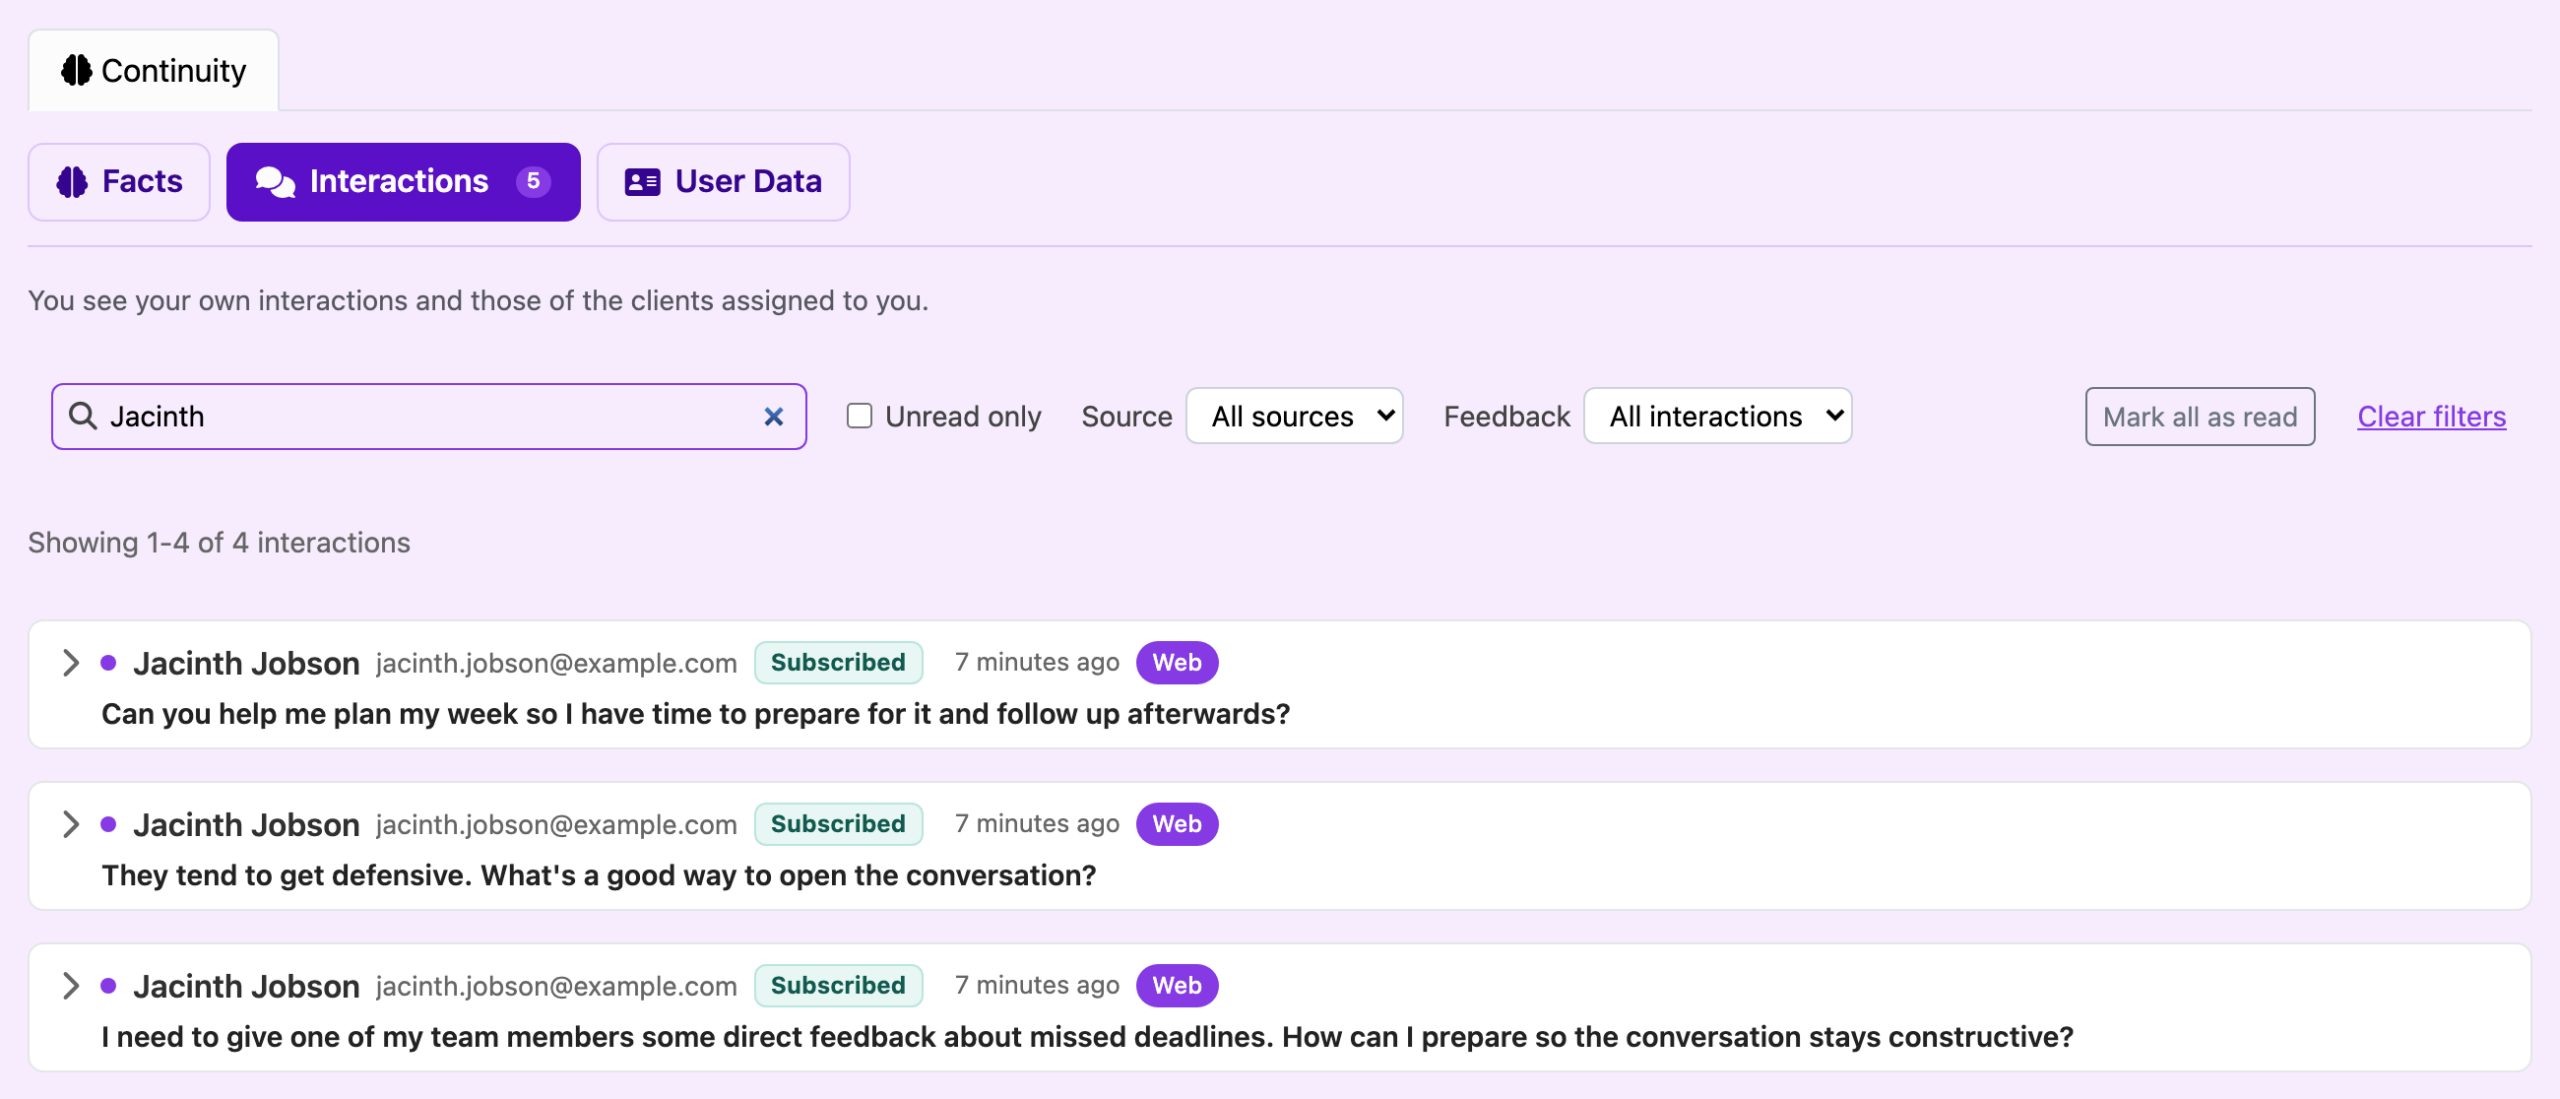The width and height of the screenshot is (2560, 1099).
Task: Click the Continuity brain logo icon
Action: click(x=76, y=70)
